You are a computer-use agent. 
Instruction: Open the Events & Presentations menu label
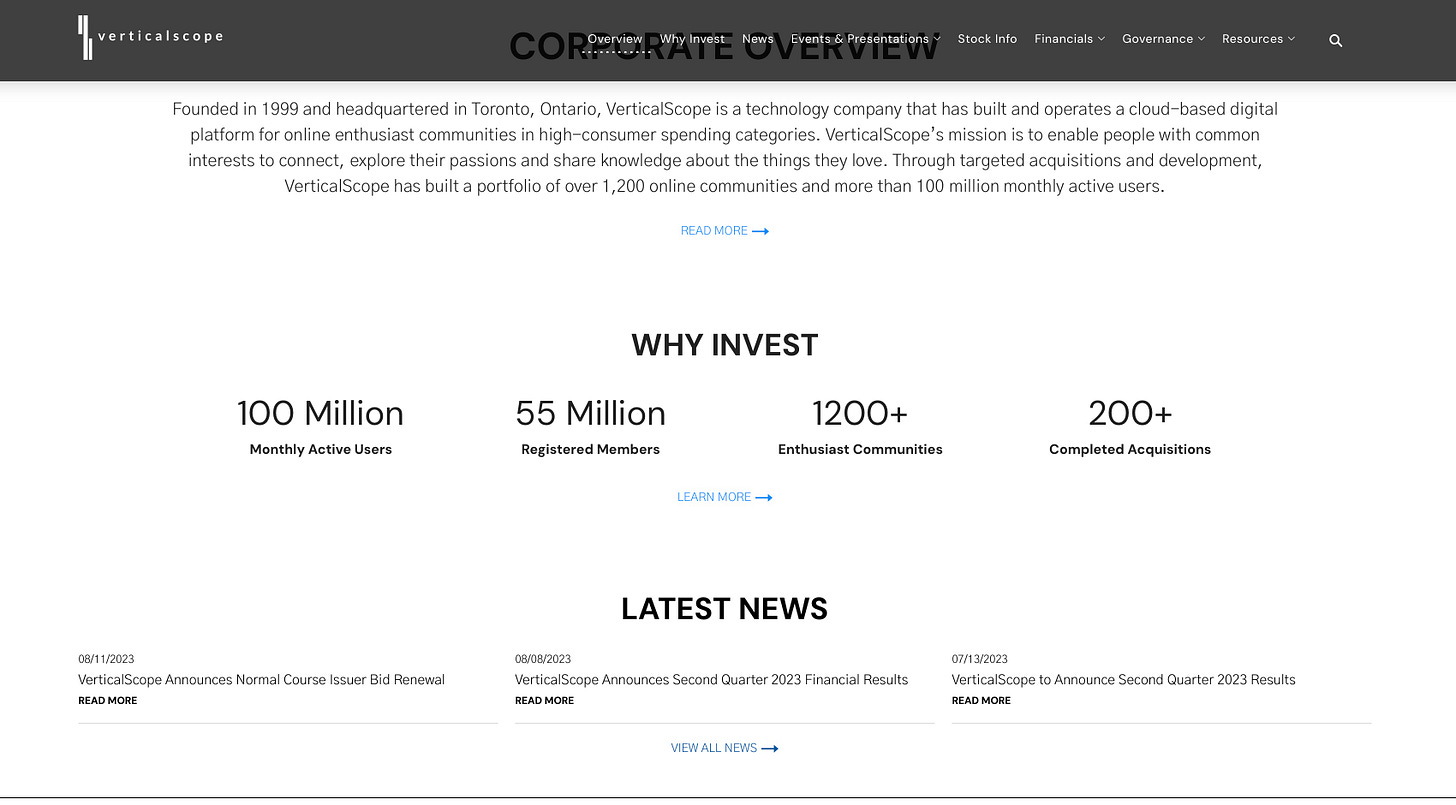(x=860, y=39)
